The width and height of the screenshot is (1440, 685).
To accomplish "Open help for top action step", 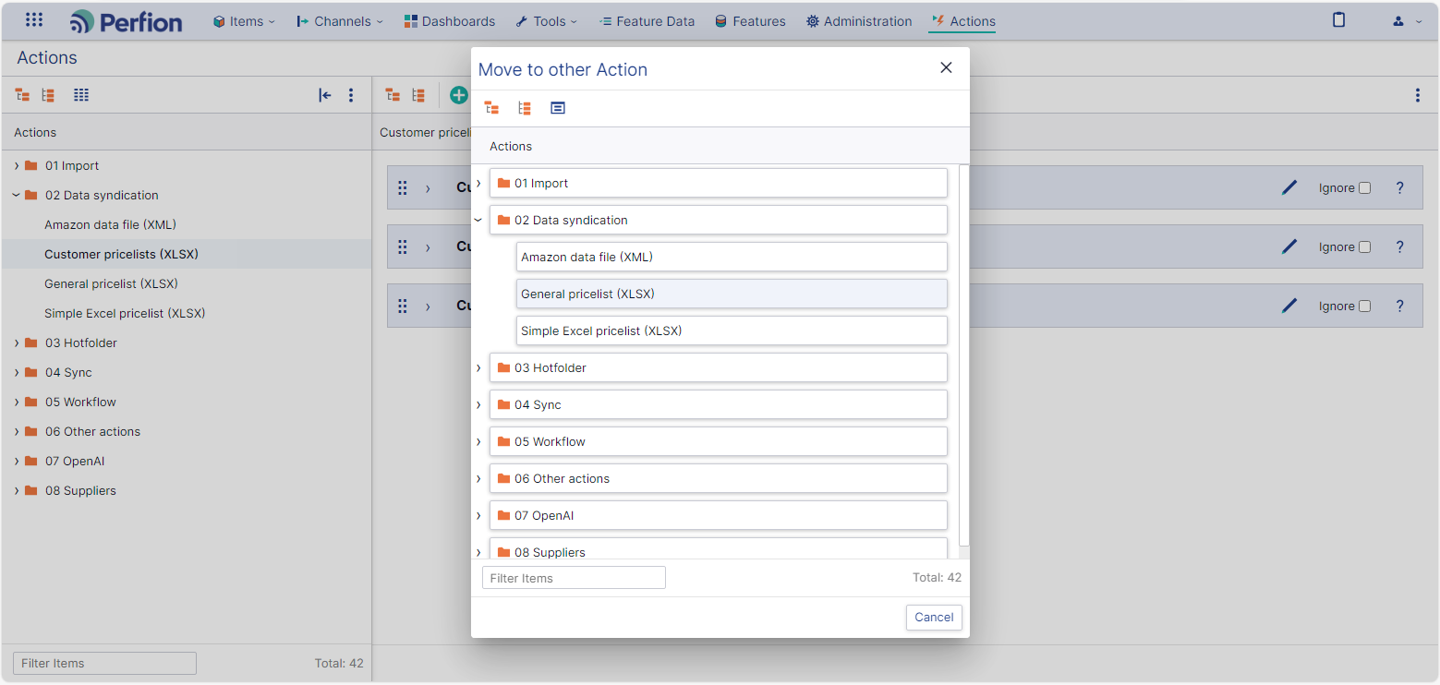I will (1400, 187).
